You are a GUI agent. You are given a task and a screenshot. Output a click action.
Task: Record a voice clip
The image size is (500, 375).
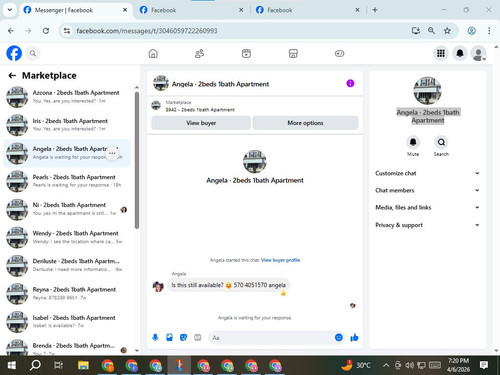155,338
